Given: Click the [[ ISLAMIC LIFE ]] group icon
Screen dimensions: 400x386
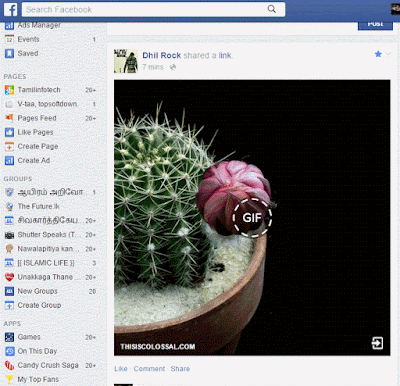Looking at the screenshot, I should 9,263.
